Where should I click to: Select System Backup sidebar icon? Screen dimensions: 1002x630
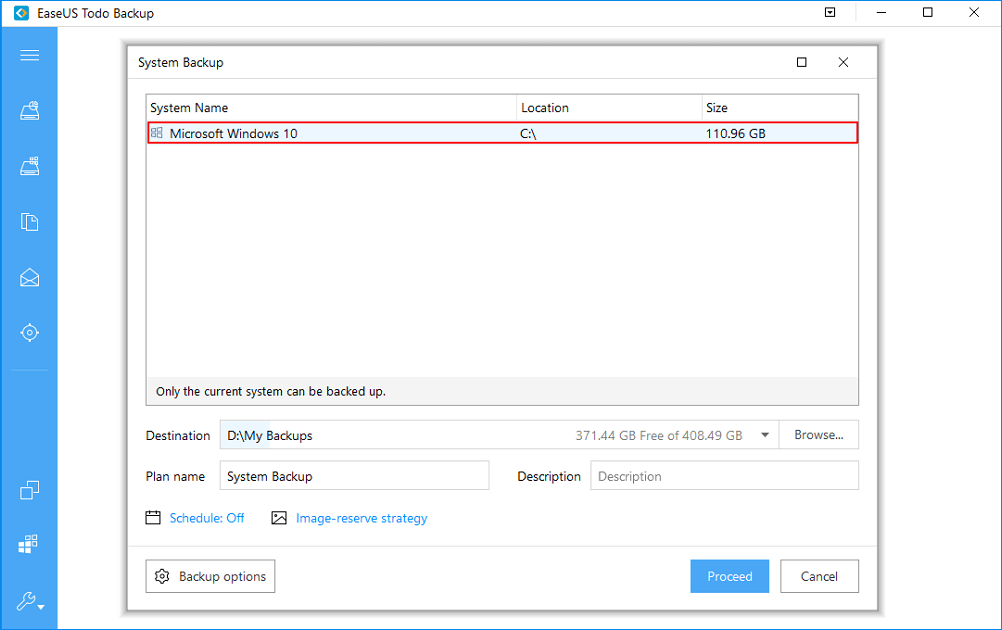[29, 167]
